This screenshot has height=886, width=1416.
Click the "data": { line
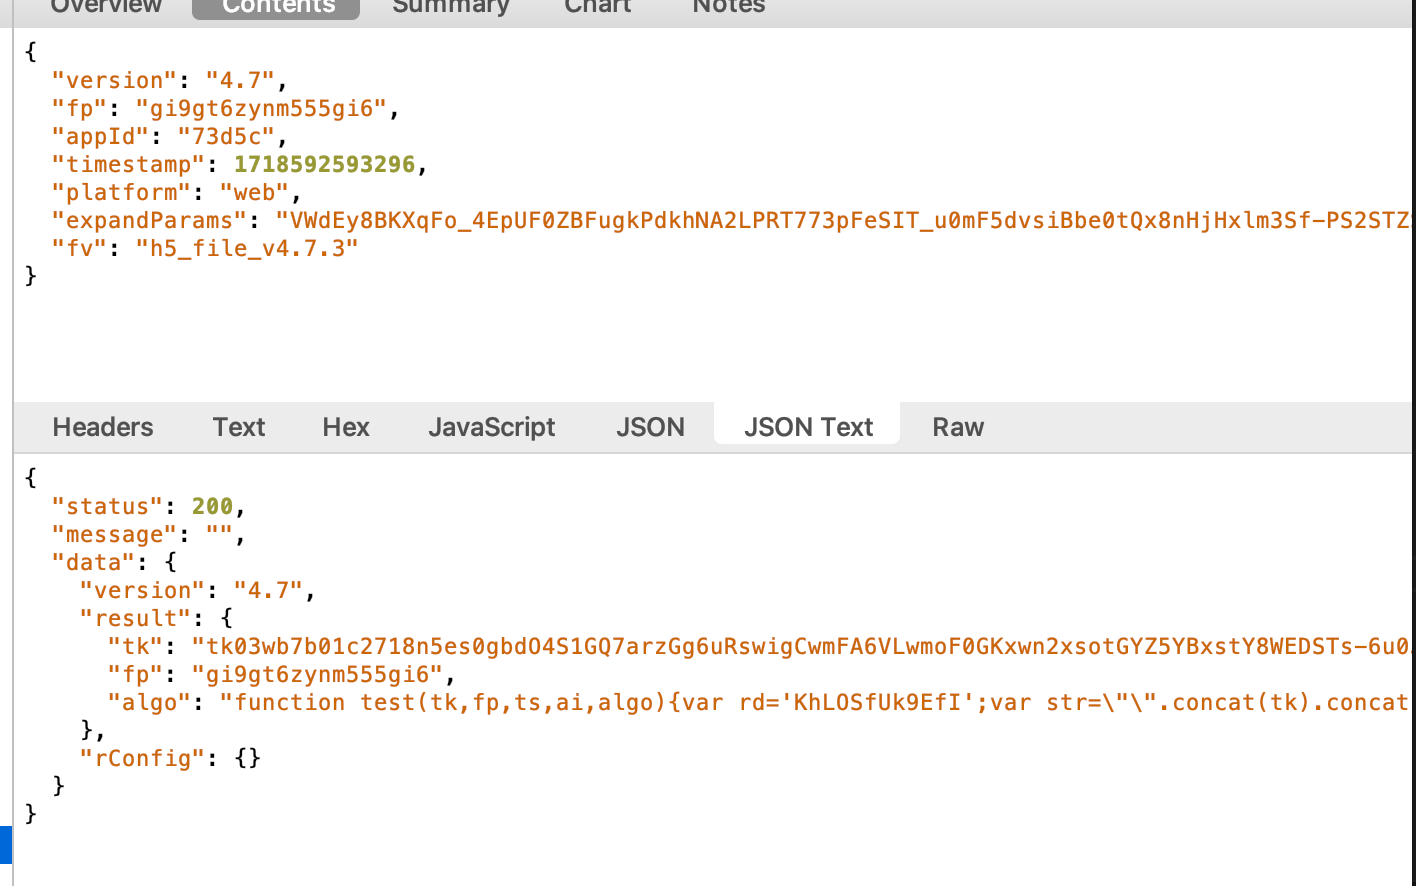pyautogui.click(x=113, y=562)
